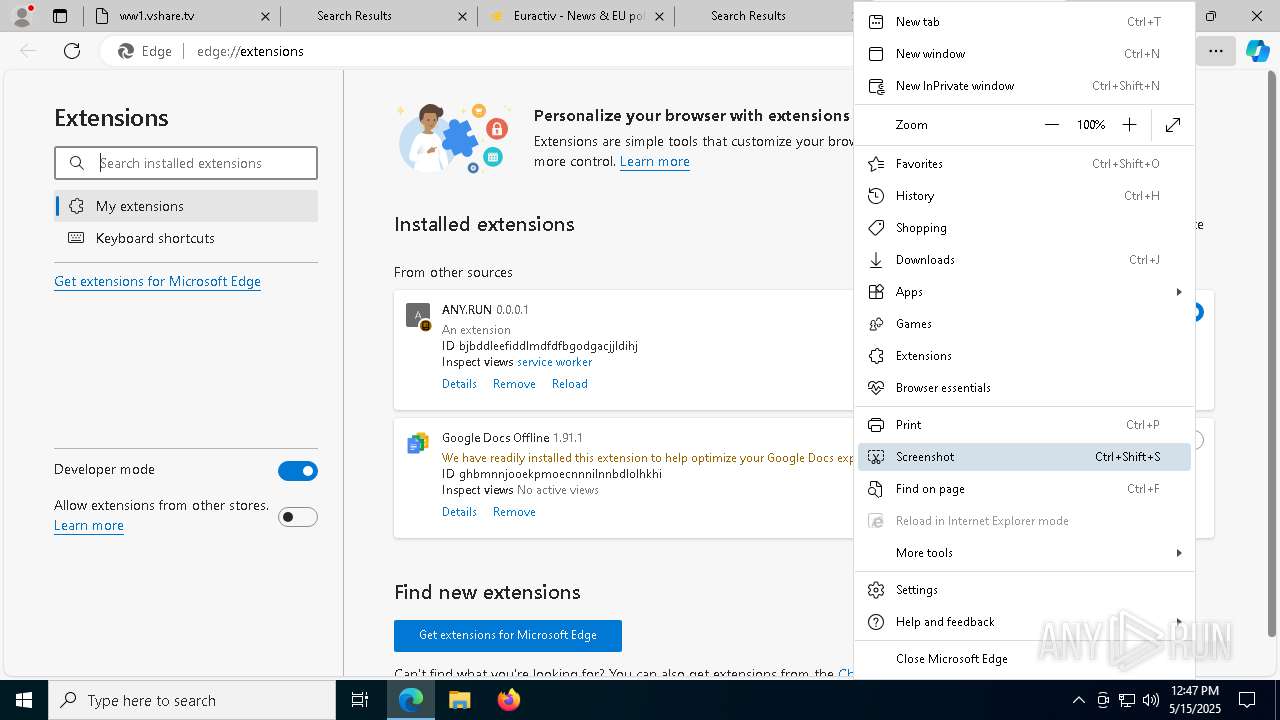Click the New window icon in menu
Screen dimensions: 1280x720
pos(876,54)
